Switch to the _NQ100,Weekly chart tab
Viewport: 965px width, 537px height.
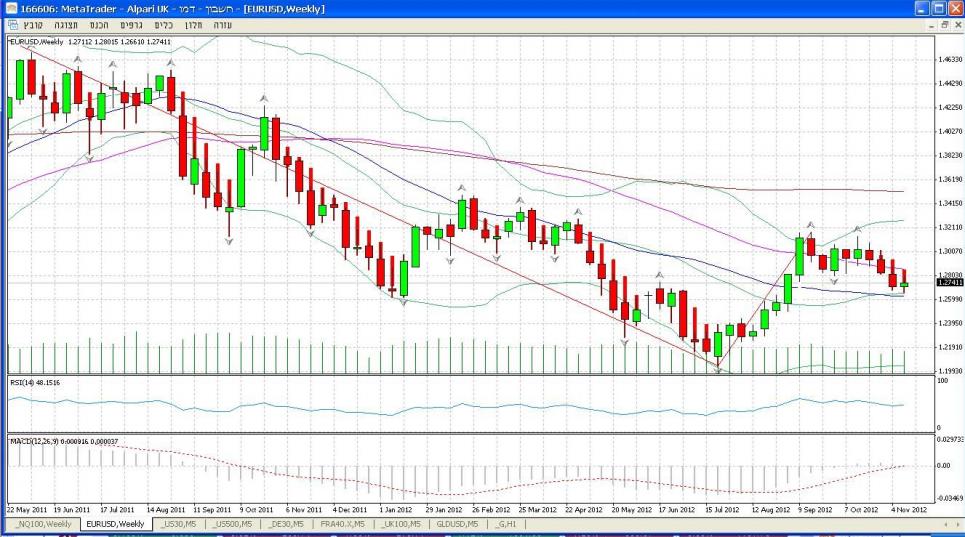43,523
